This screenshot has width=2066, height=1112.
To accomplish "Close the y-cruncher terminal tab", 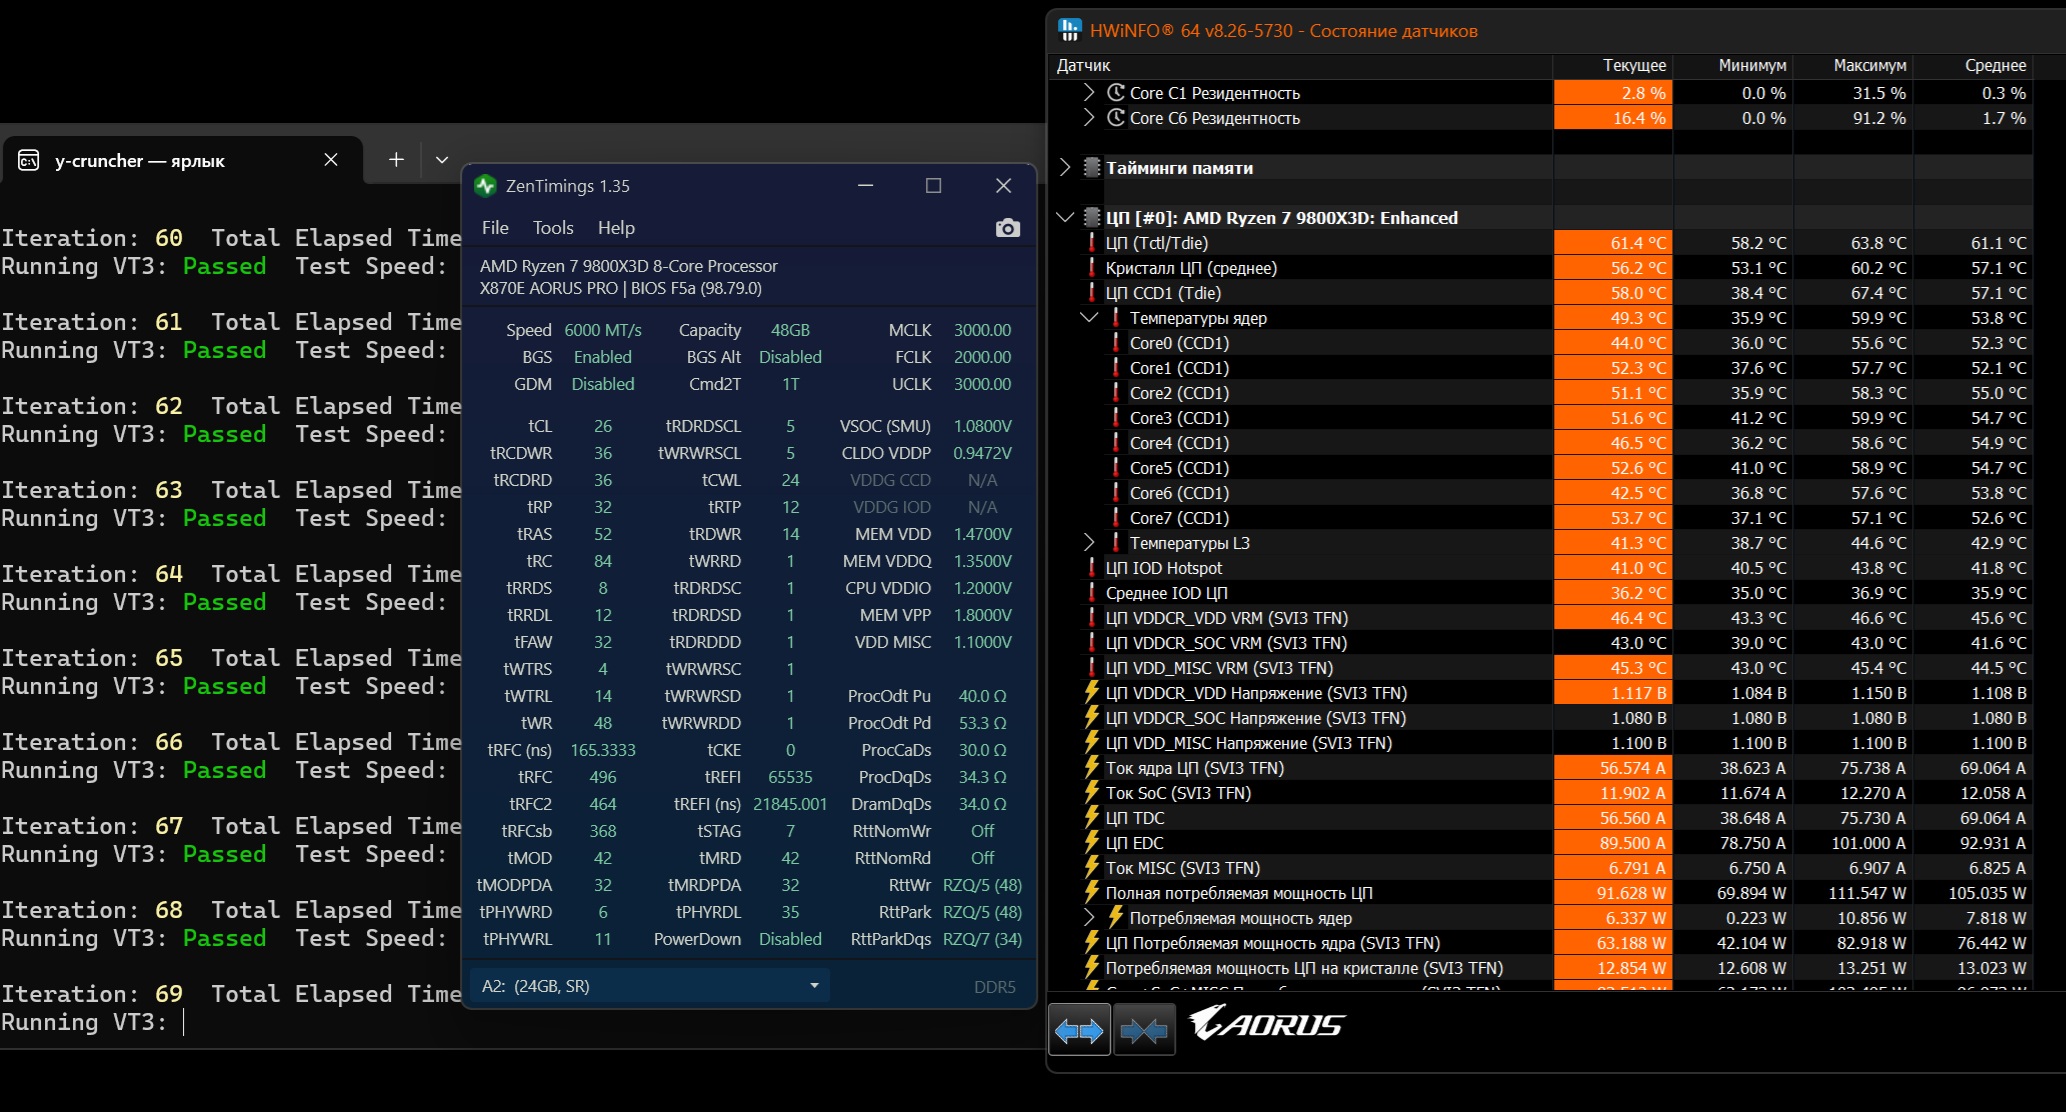I will (331, 160).
